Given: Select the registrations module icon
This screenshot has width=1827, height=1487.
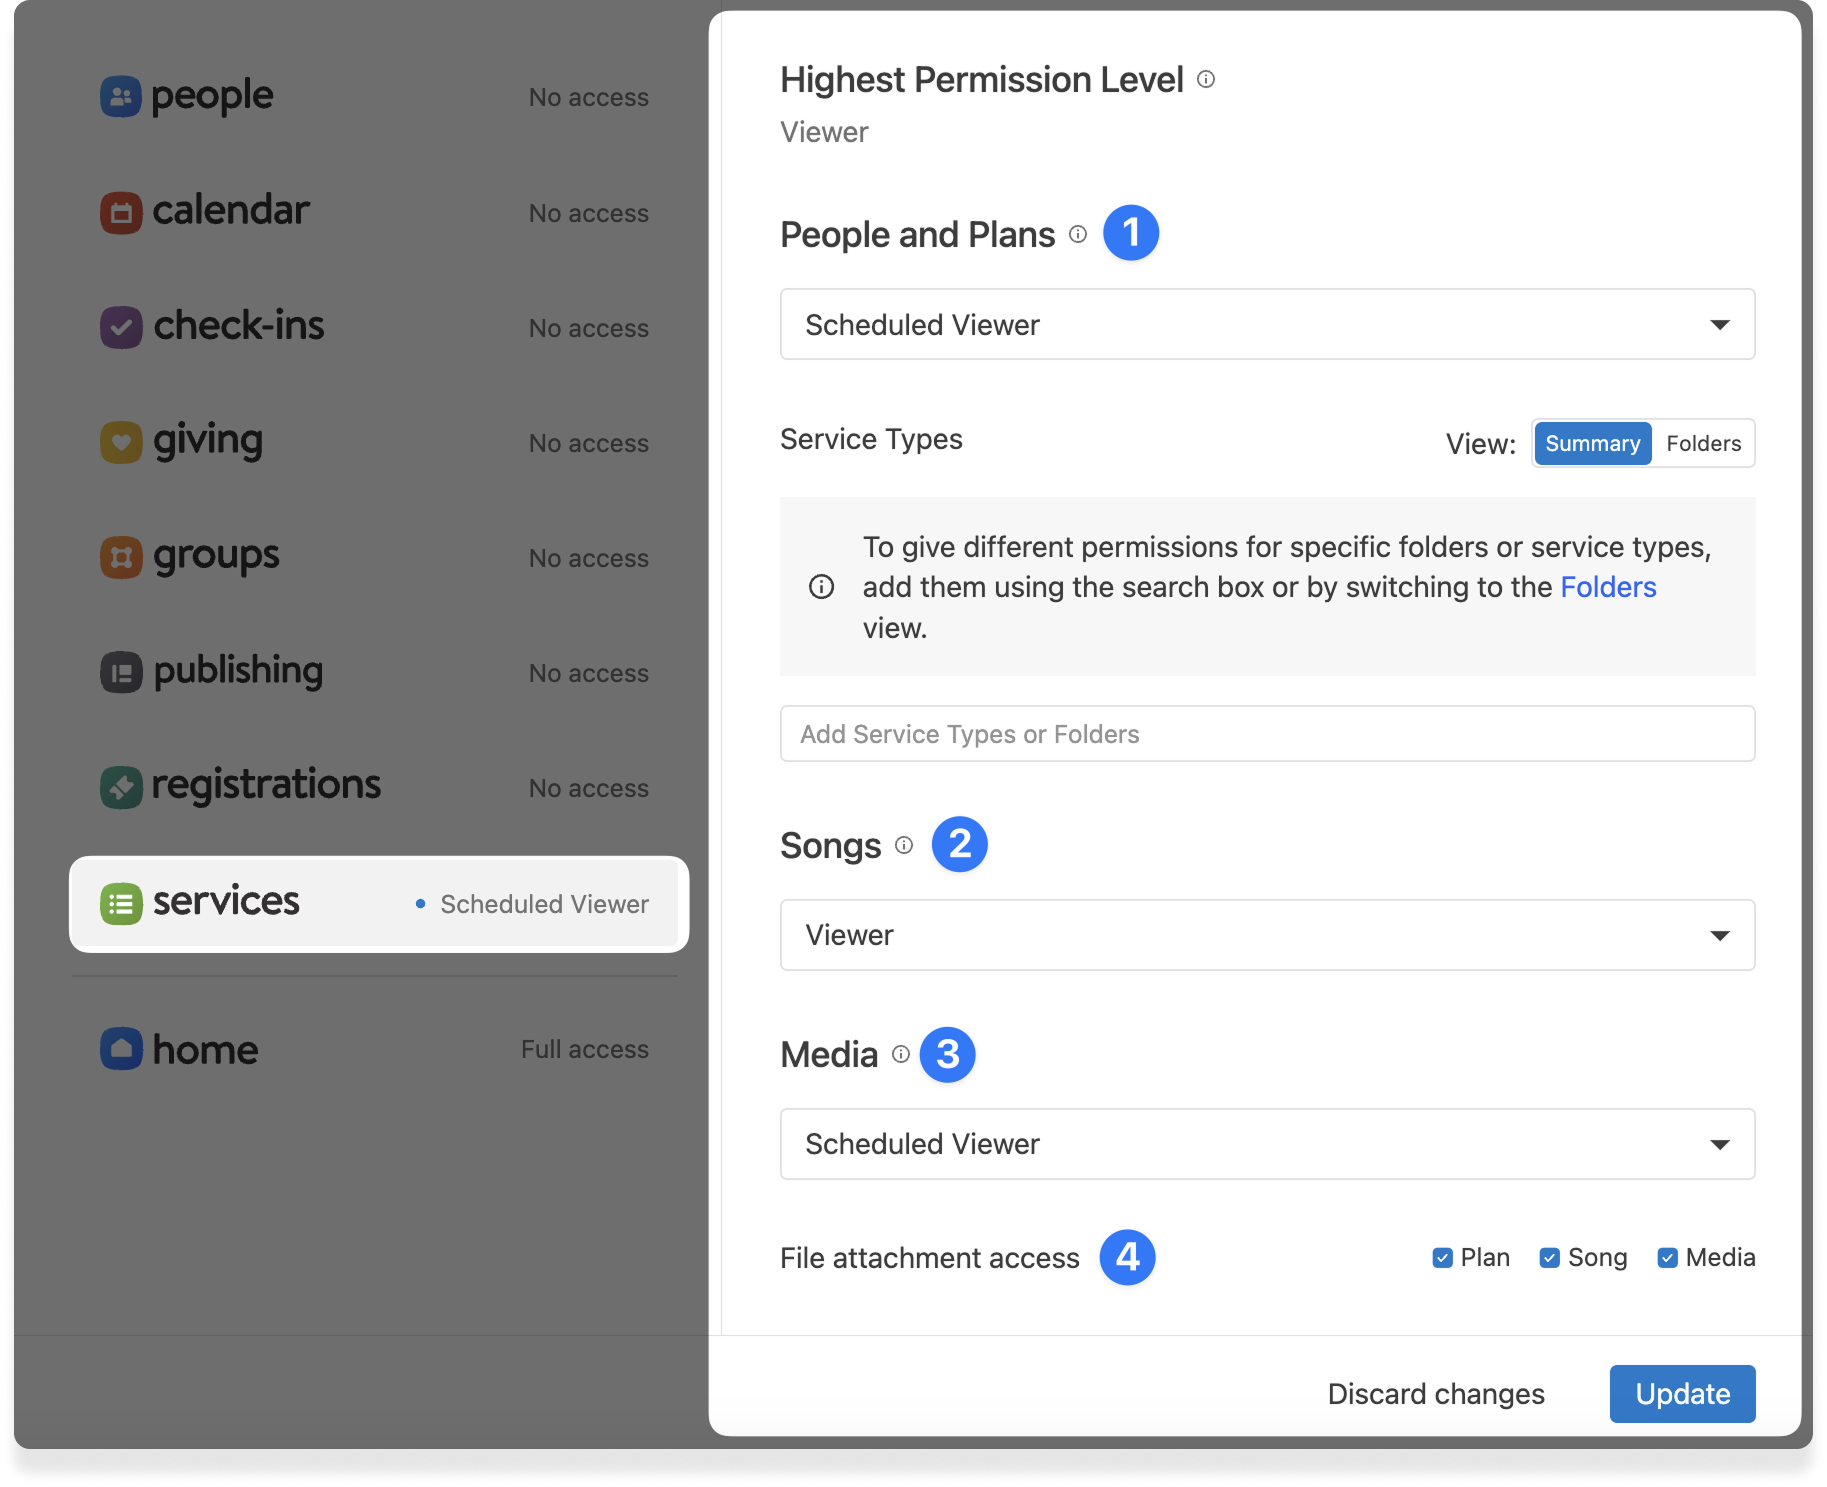Looking at the screenshot, I should 120,786.
